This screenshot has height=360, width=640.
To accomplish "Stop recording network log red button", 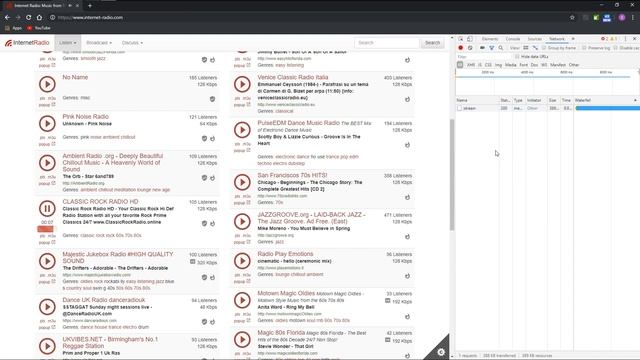I will point(461,48).
